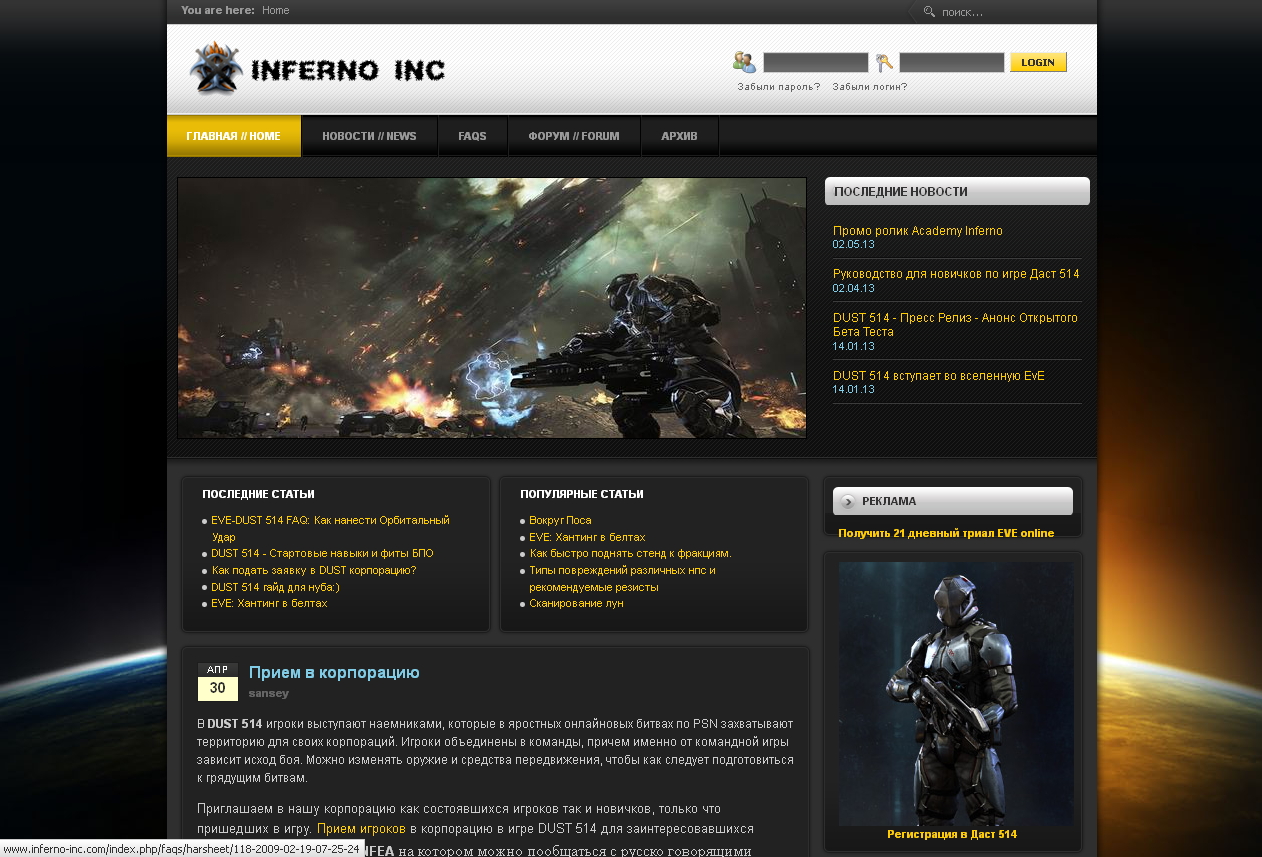Click the armored soldier advertisement image
Image resolution: width=1262 pixels, height=857 pixels.
[x=956, y=693]
